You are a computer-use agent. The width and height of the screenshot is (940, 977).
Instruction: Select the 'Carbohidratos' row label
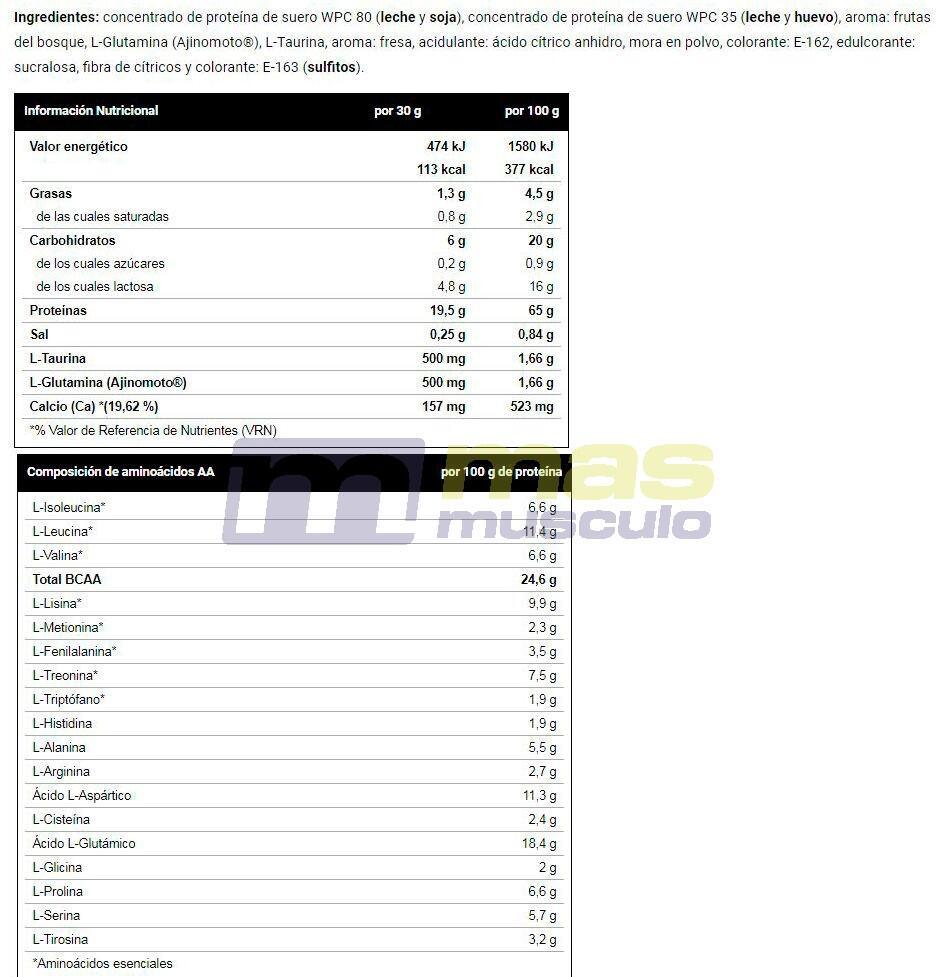72,241
